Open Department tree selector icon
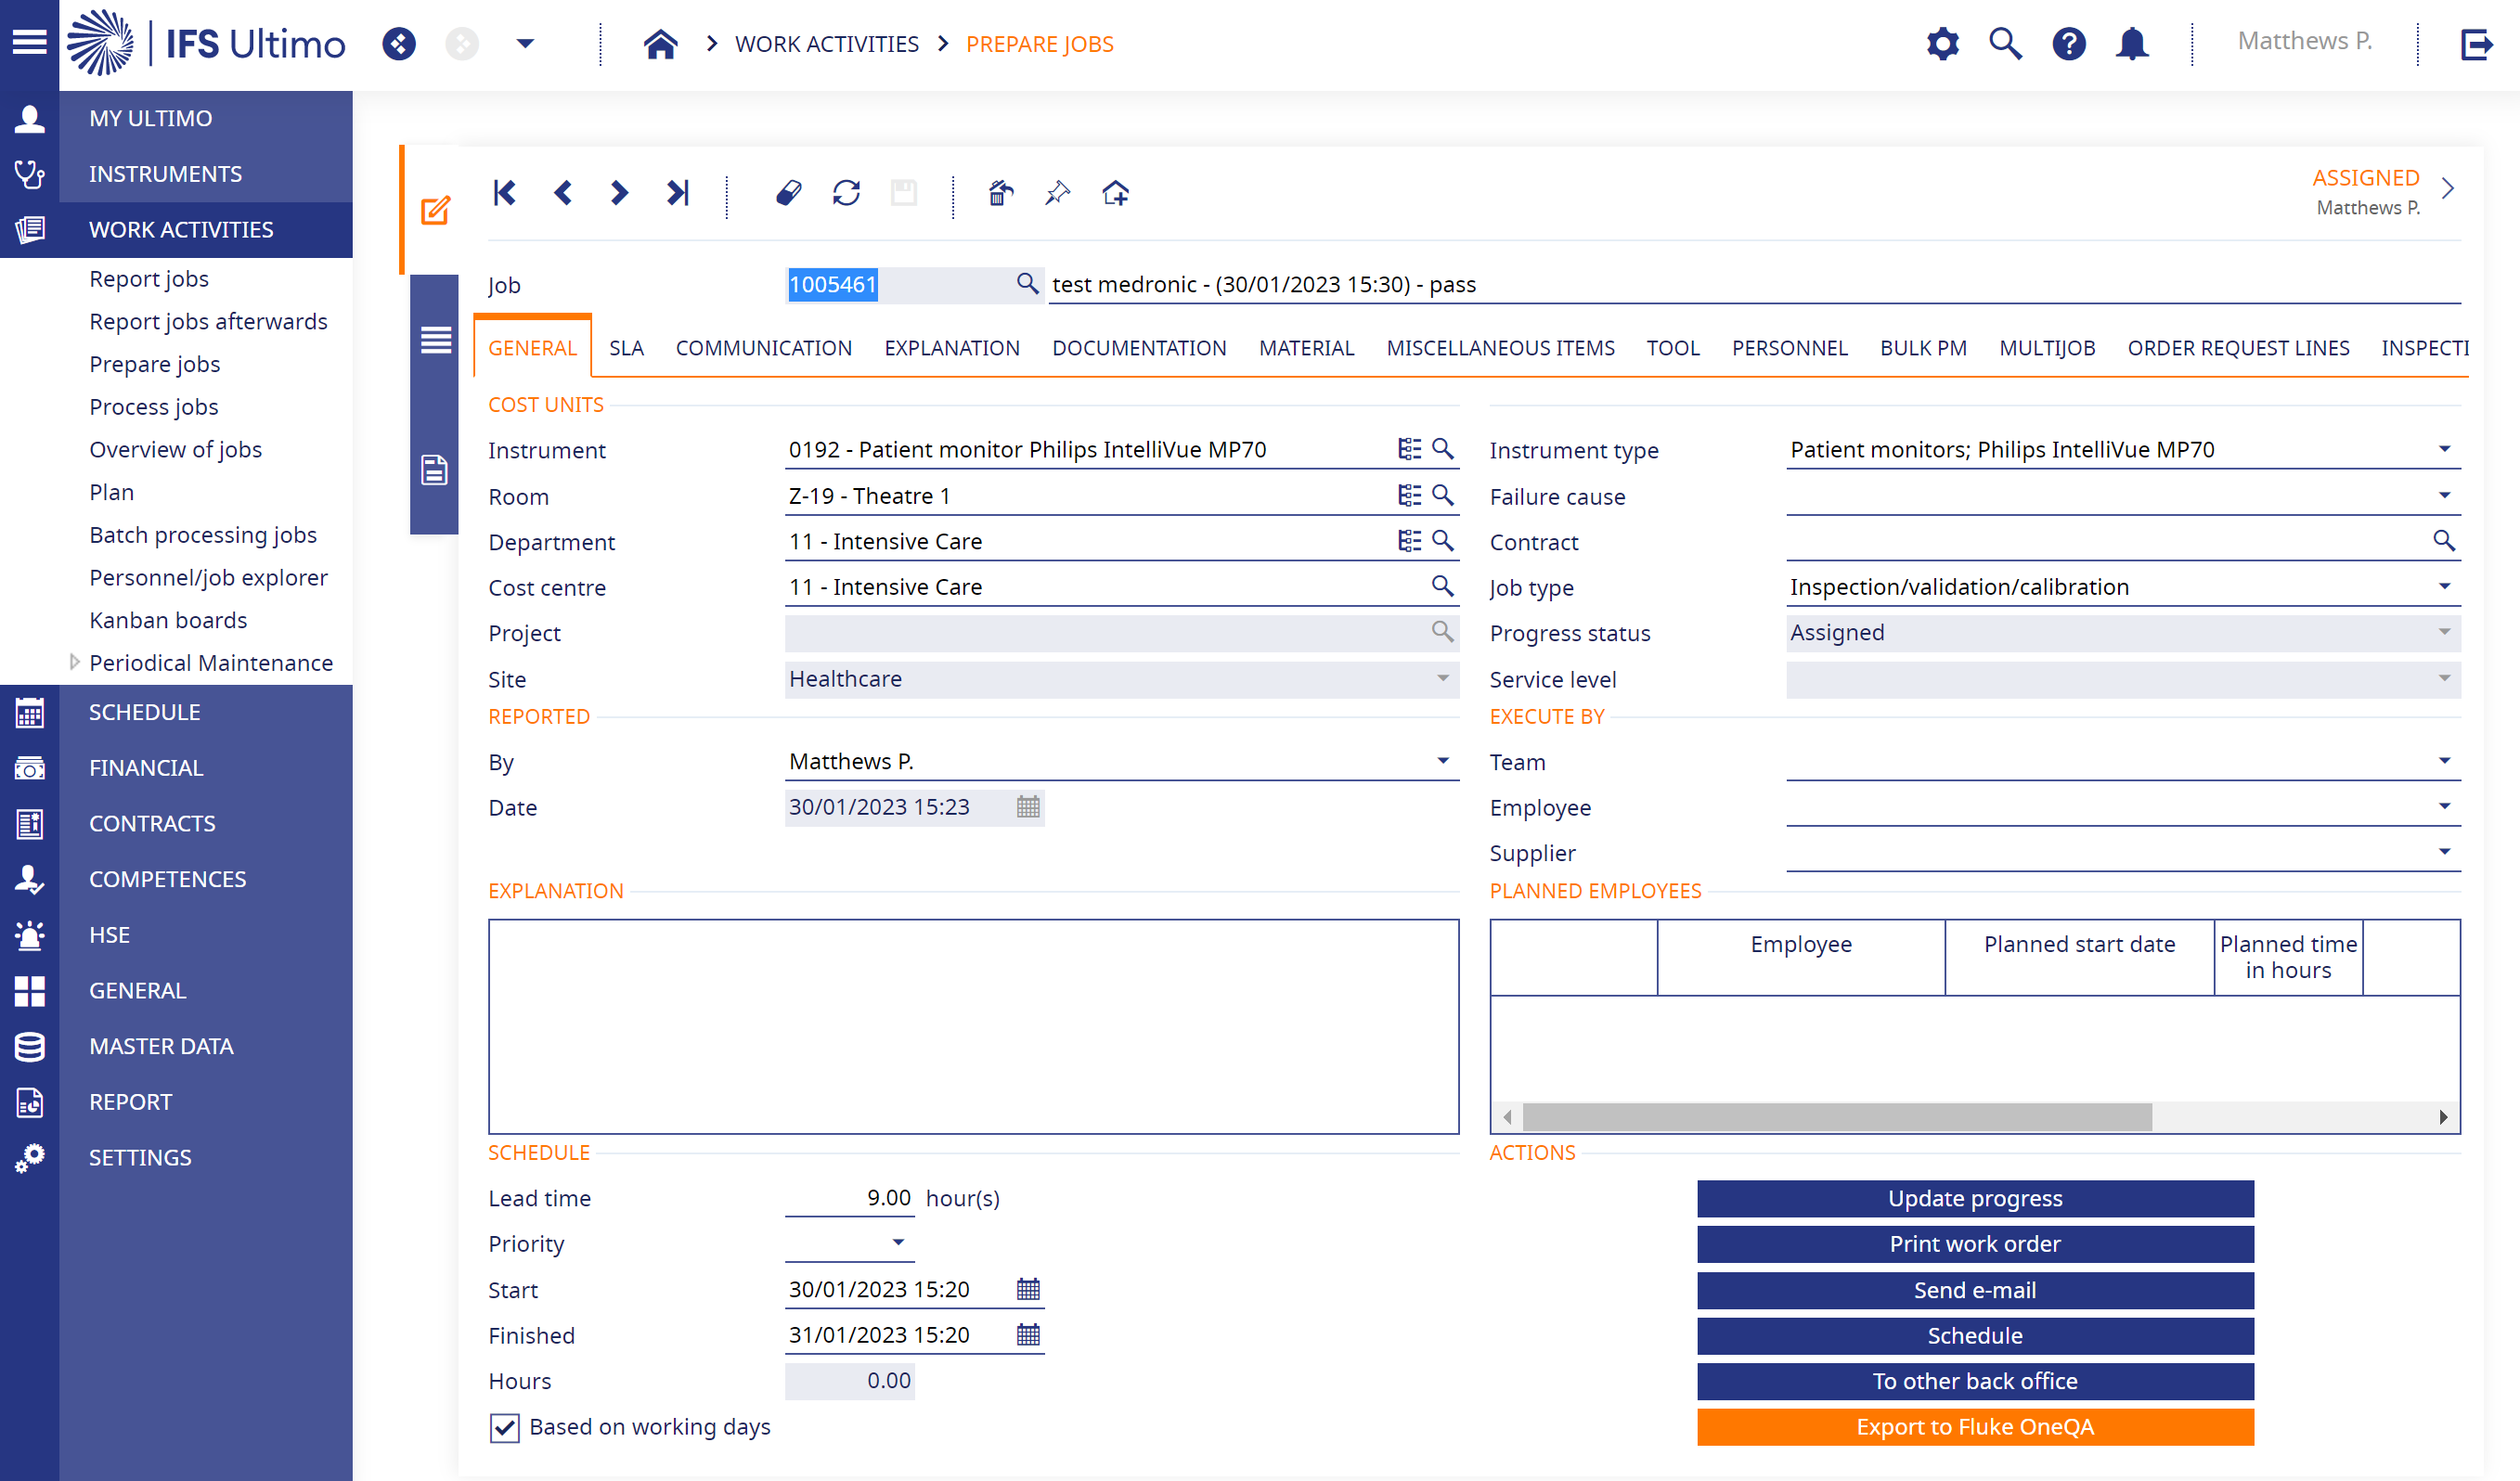This screenshot has width=2520, height=1481. click(x=1409, y=541)
